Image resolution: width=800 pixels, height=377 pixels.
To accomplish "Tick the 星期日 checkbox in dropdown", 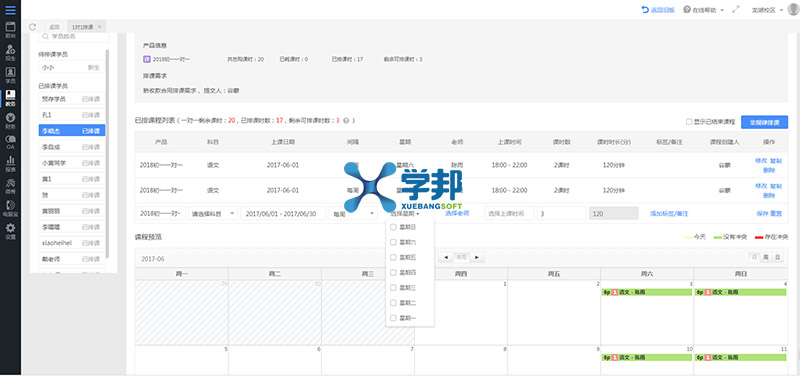I will (393, 227).
